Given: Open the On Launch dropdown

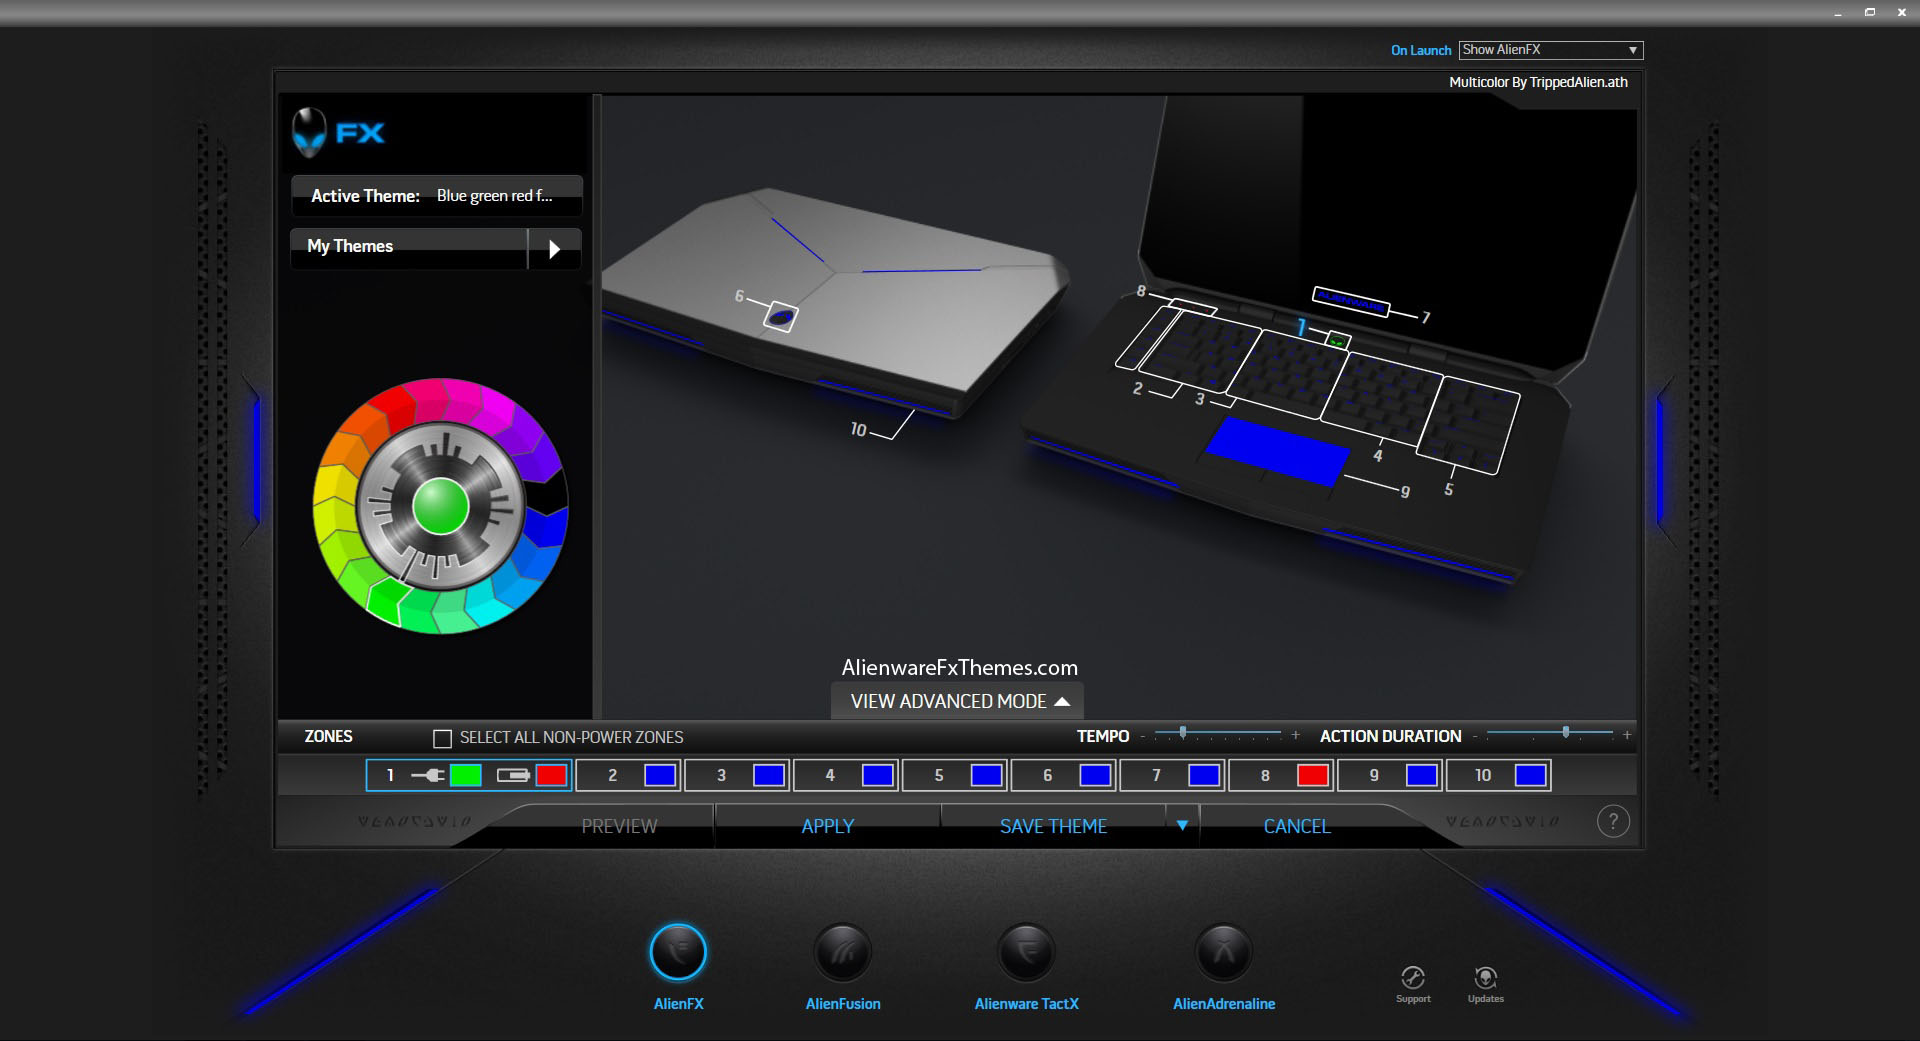Looking at the screenshot, I should [x=1551, y=50].
